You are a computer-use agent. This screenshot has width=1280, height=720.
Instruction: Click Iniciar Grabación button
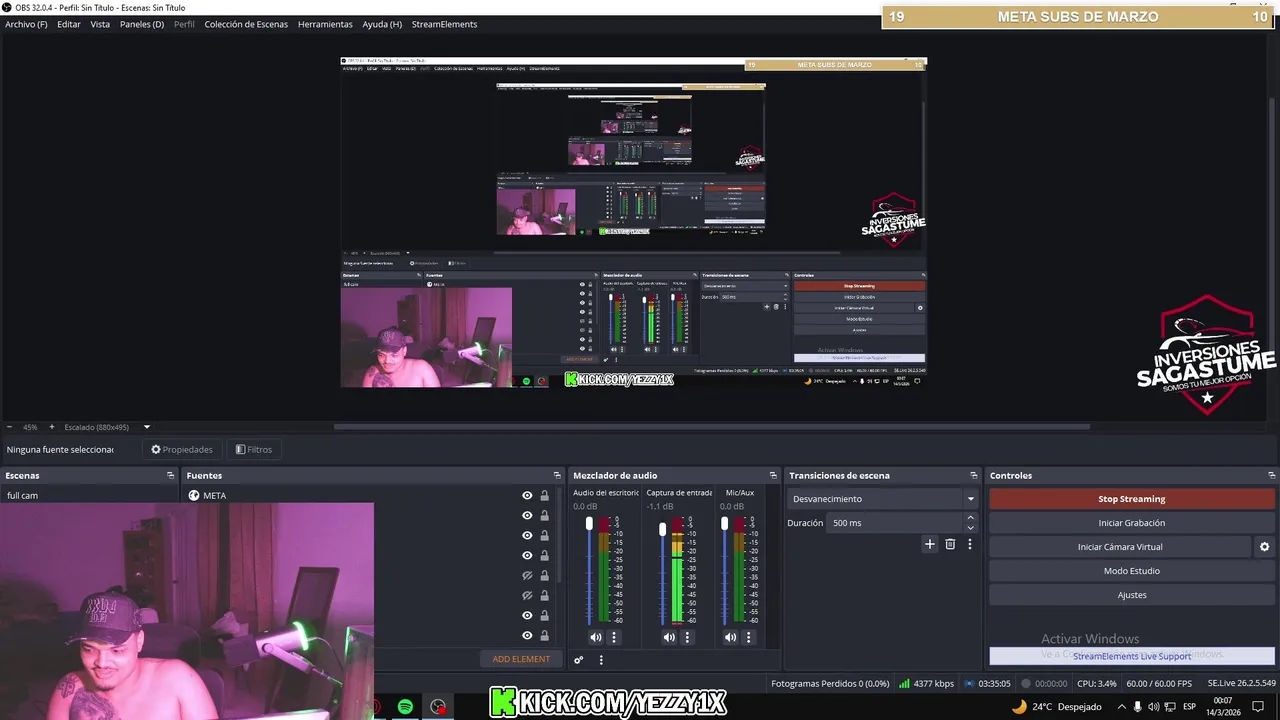[1131, 523]
